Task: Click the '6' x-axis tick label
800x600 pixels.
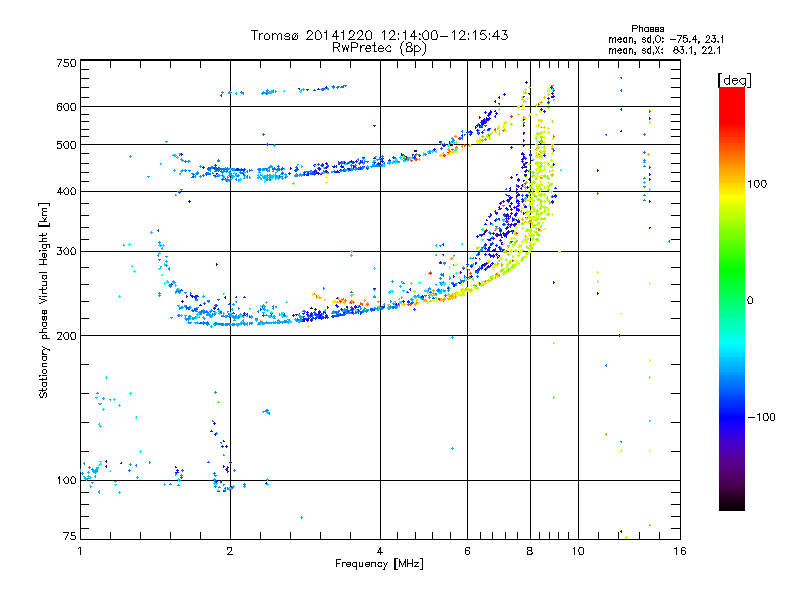Action: point(467,551)
